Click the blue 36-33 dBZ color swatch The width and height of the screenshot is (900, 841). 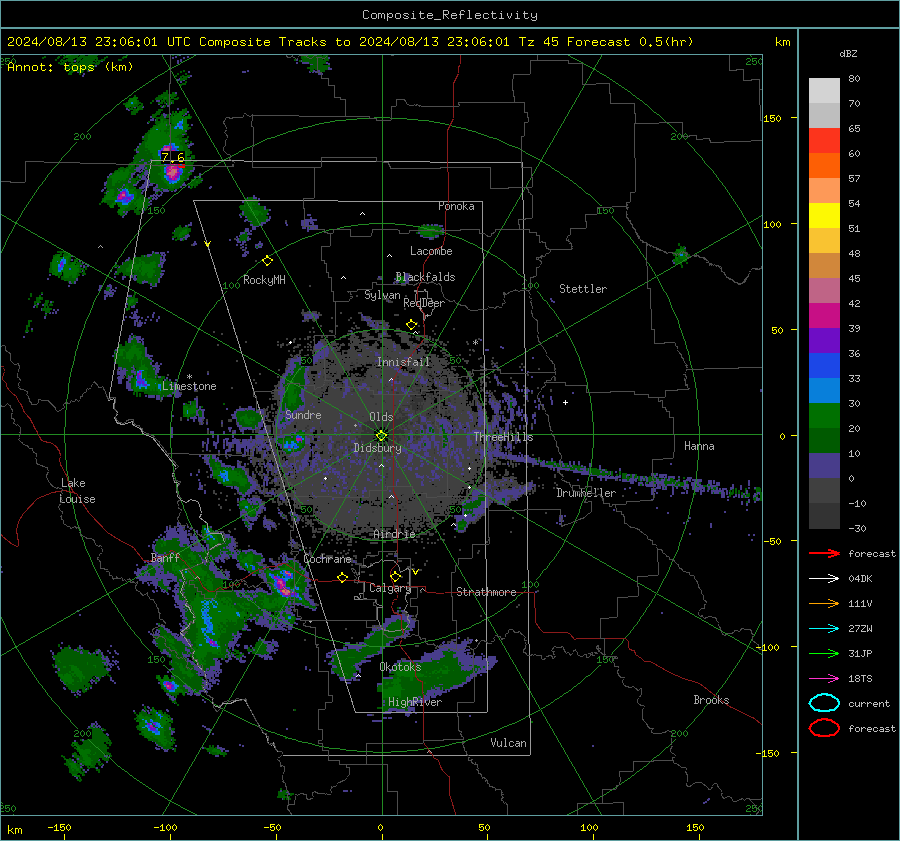(x=824, y=366)
